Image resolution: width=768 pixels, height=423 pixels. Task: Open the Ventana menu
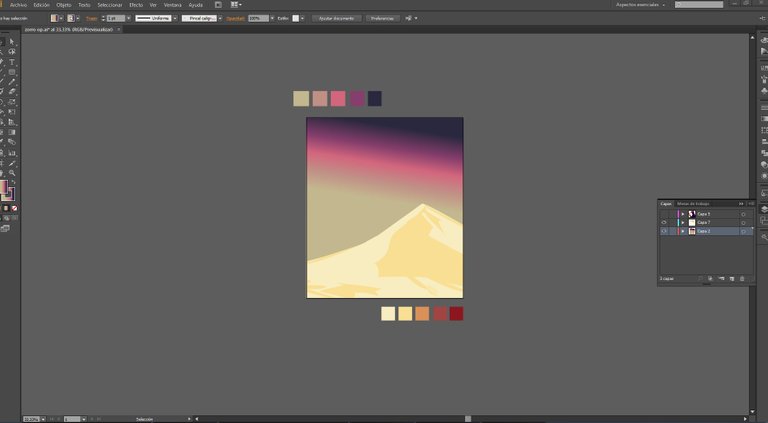pos(172,5)
